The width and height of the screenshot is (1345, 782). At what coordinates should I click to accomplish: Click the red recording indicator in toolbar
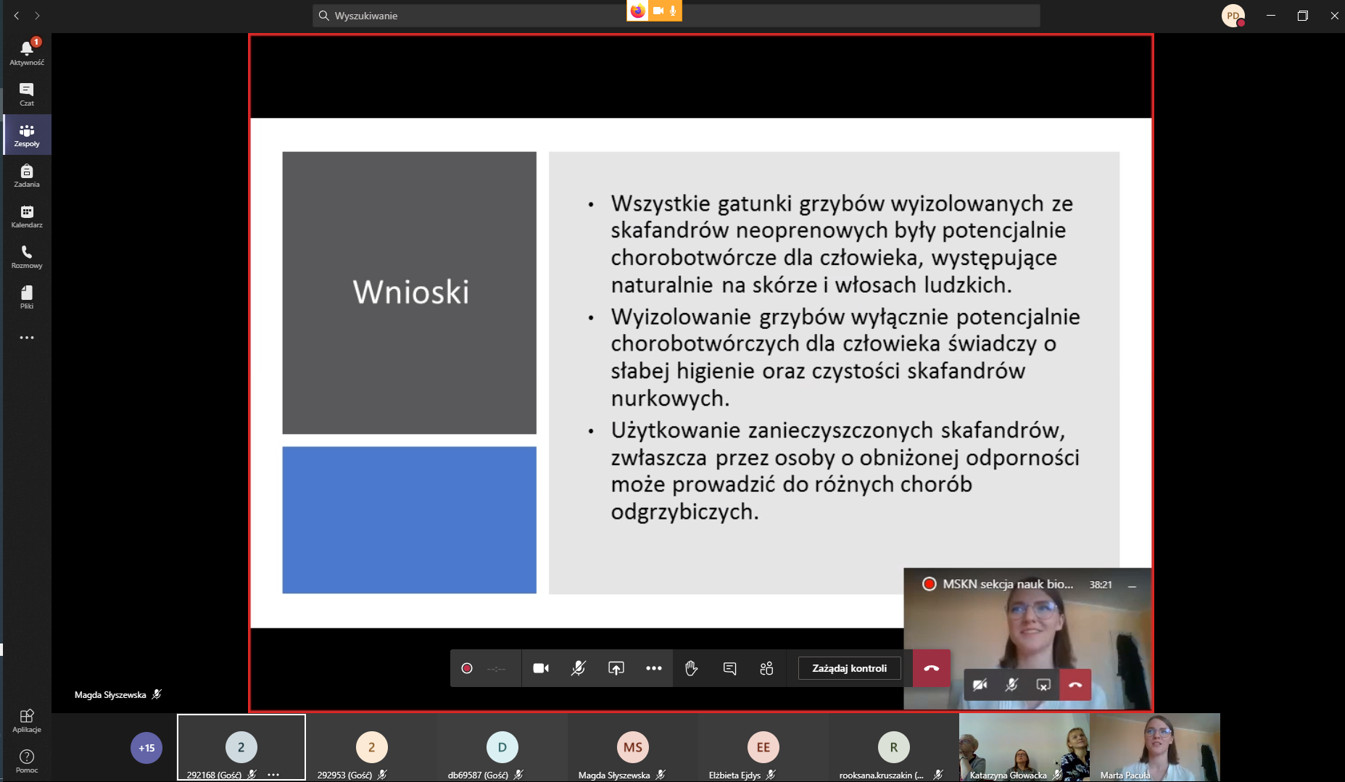coord(467,668)
